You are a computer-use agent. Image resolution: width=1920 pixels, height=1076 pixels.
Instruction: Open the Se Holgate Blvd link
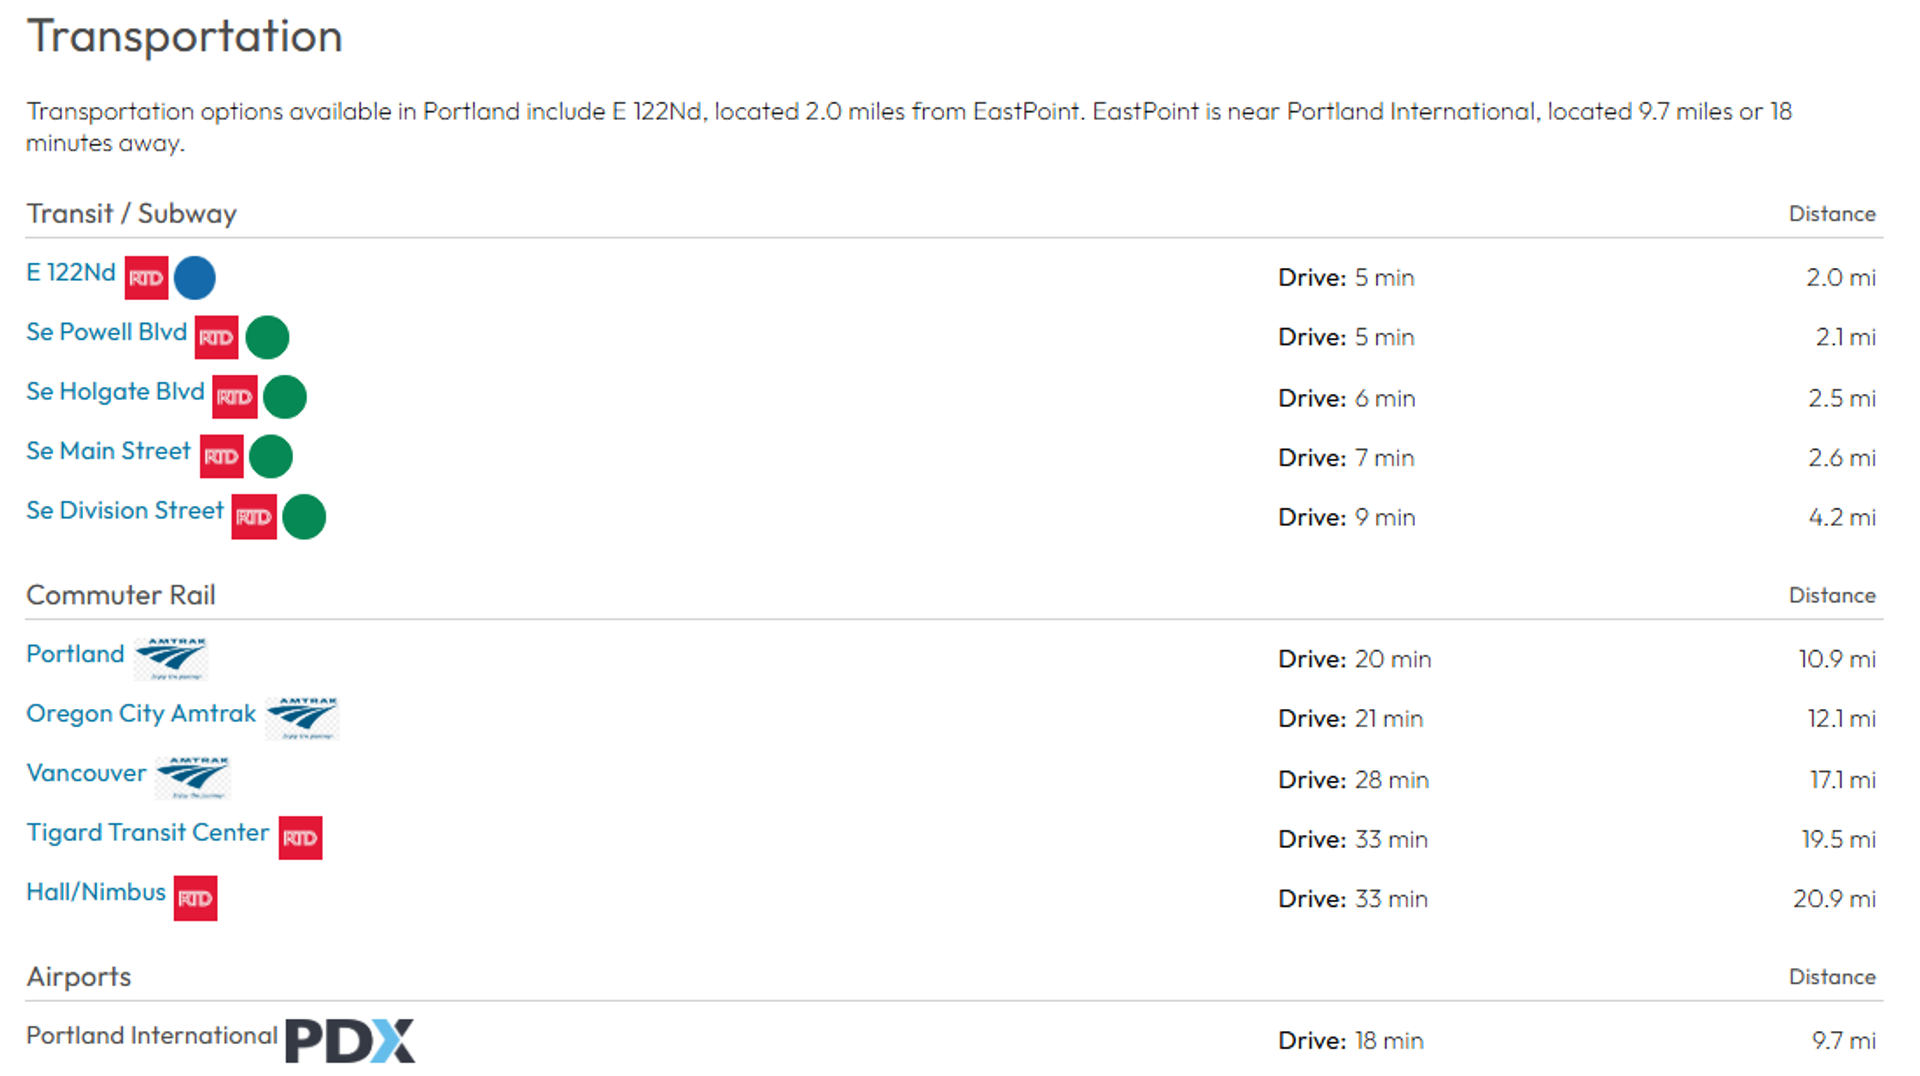(115, 391)
